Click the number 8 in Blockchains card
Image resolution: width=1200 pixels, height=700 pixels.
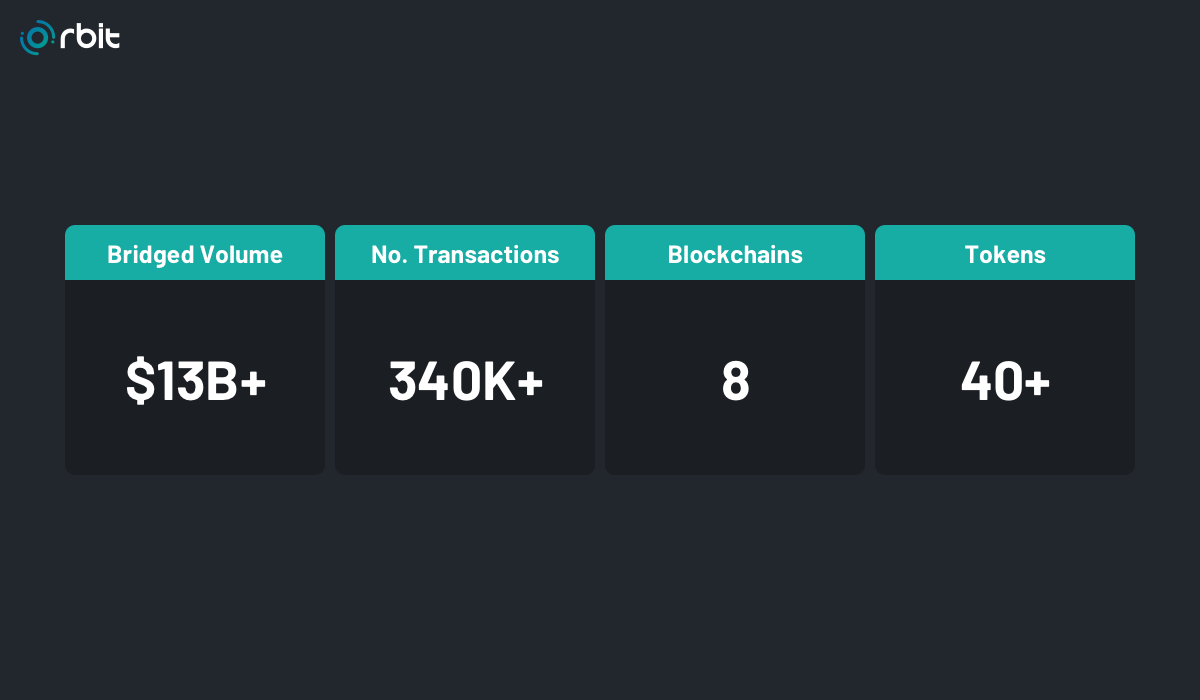click(x=735, y=381)
